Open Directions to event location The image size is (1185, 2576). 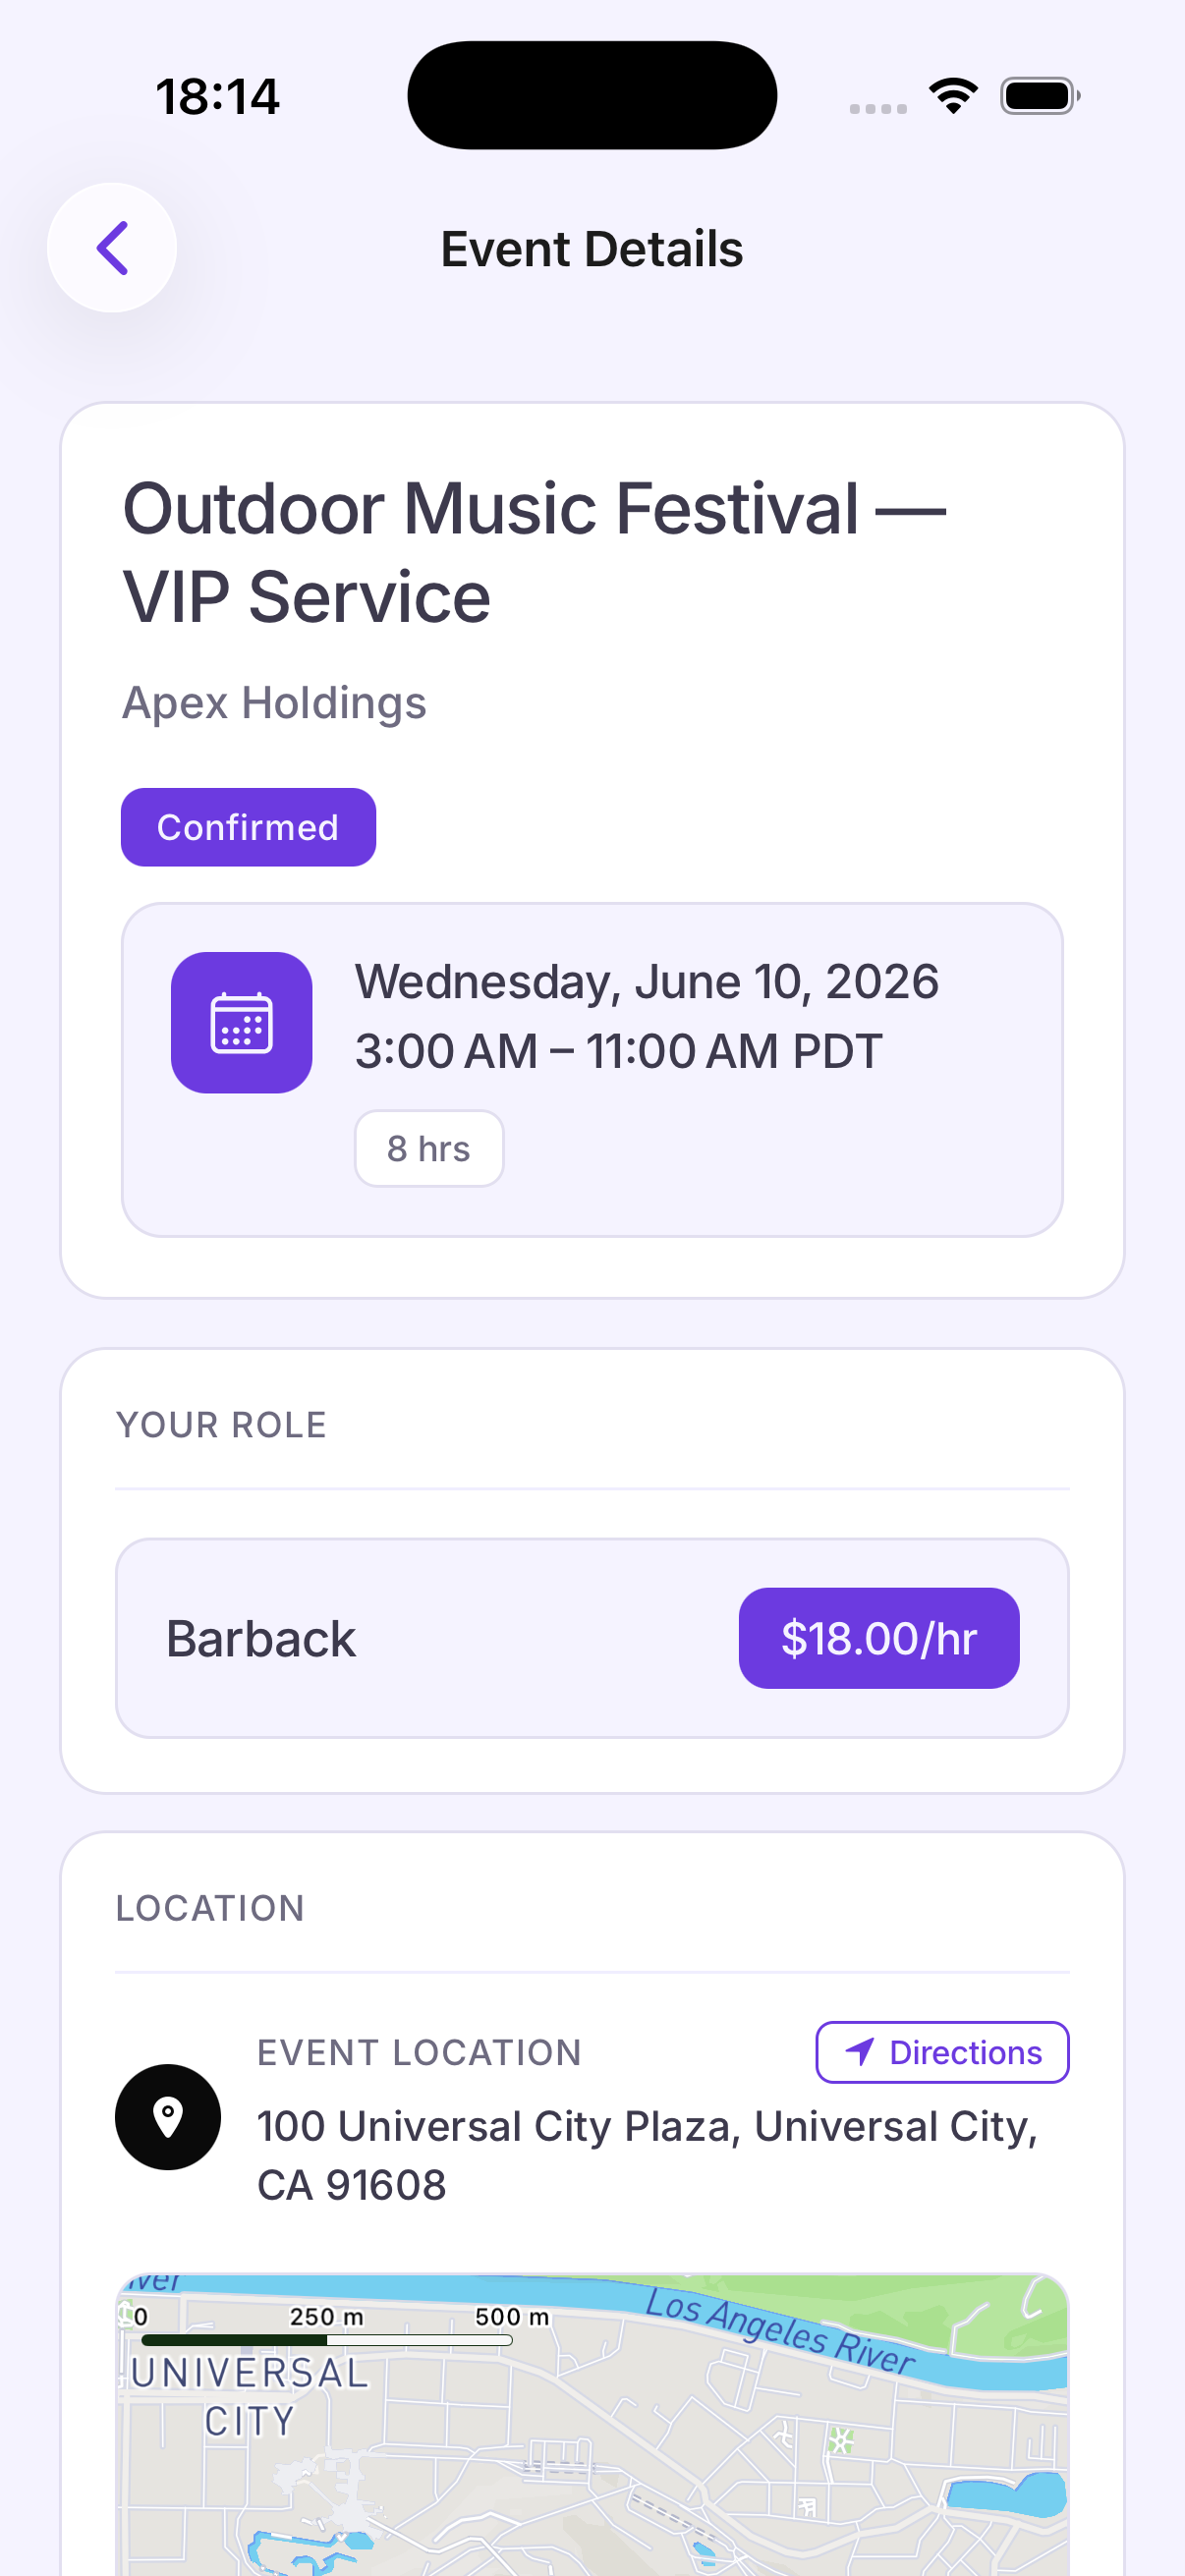coord(942,2052)
